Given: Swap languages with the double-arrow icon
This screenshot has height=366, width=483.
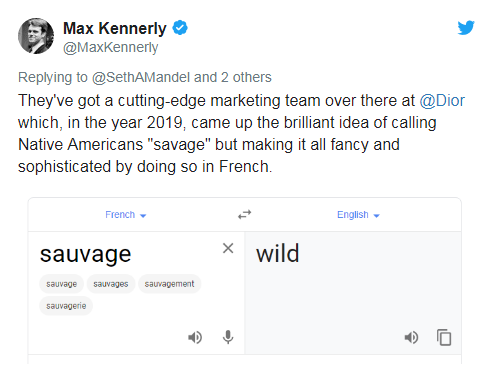Looking at the screenshot, I should [x=244, y=214].
